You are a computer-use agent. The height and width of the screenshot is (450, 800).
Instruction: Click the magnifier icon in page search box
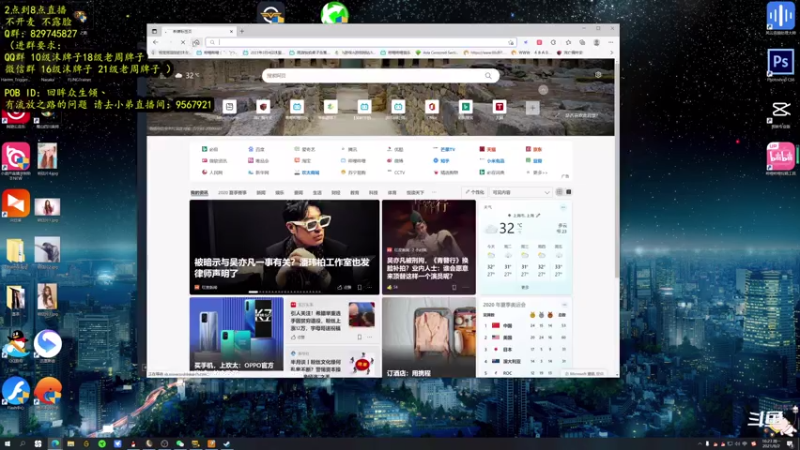click(x=488, y=76)
